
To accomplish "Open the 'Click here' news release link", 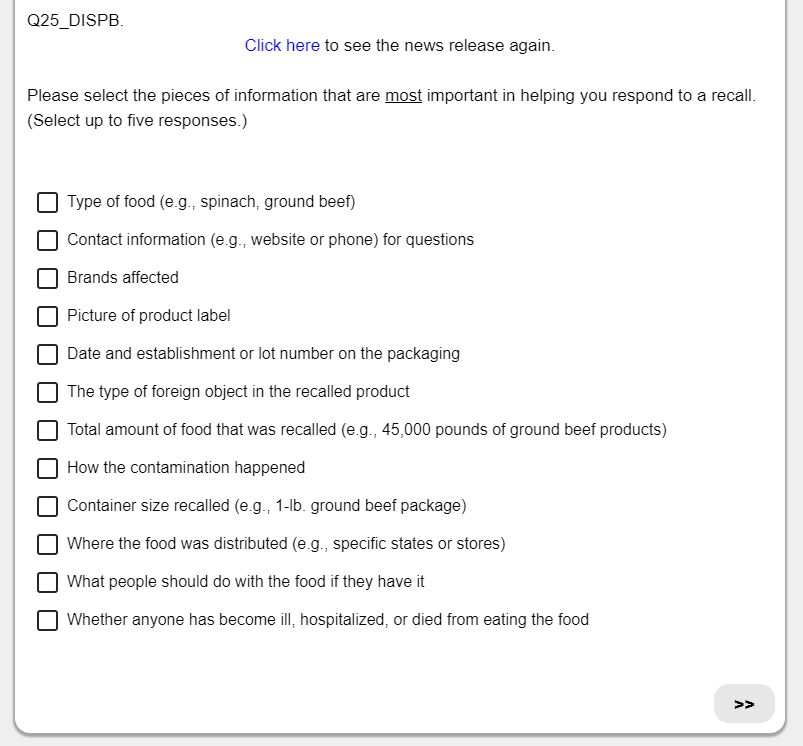I will click(x=282, y=46).
